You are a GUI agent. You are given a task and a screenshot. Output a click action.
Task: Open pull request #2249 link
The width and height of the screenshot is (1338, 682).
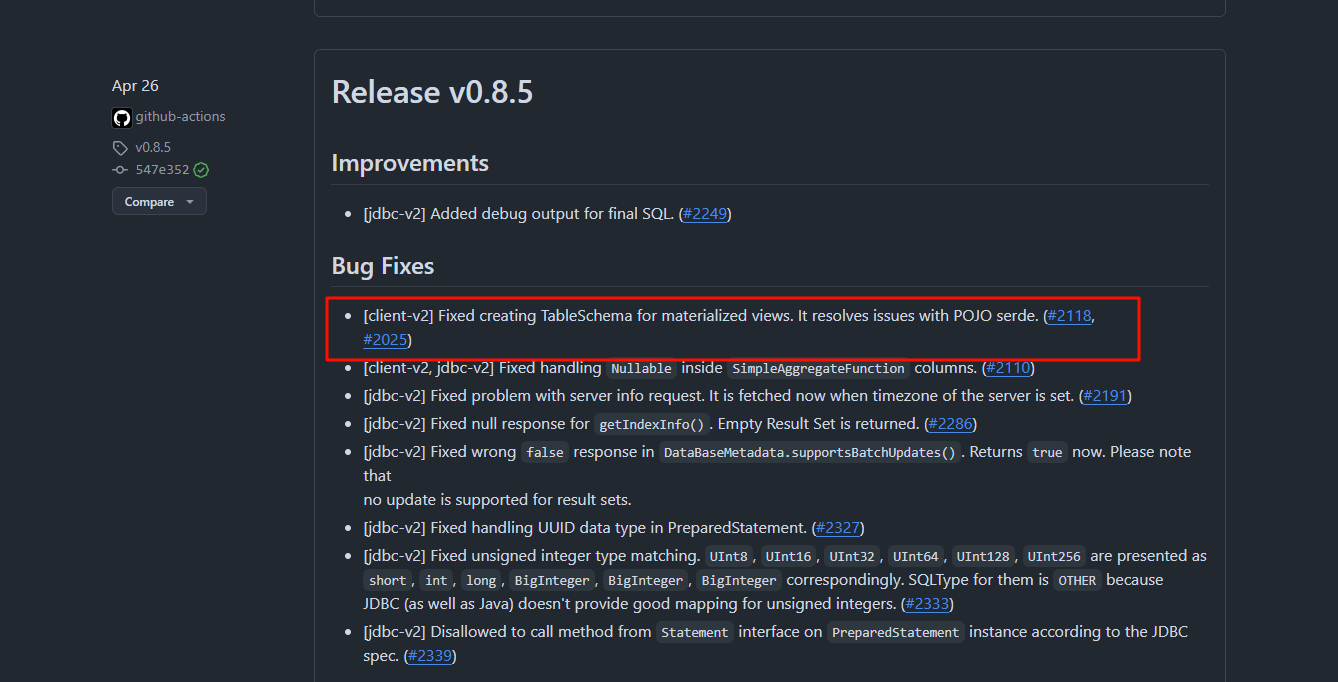(x=705, y=214)
